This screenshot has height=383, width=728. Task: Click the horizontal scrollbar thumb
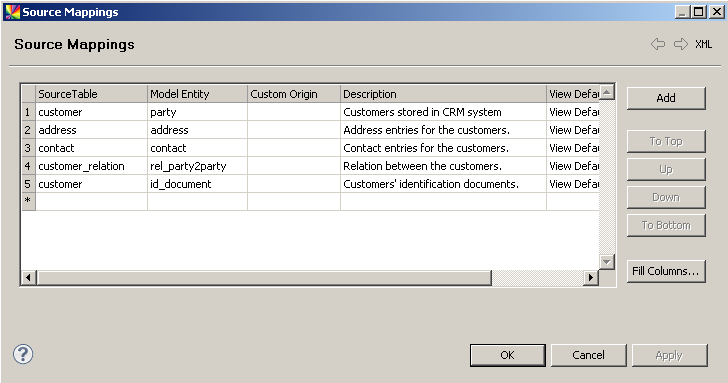pyautogui.click(x=264, y=278)
